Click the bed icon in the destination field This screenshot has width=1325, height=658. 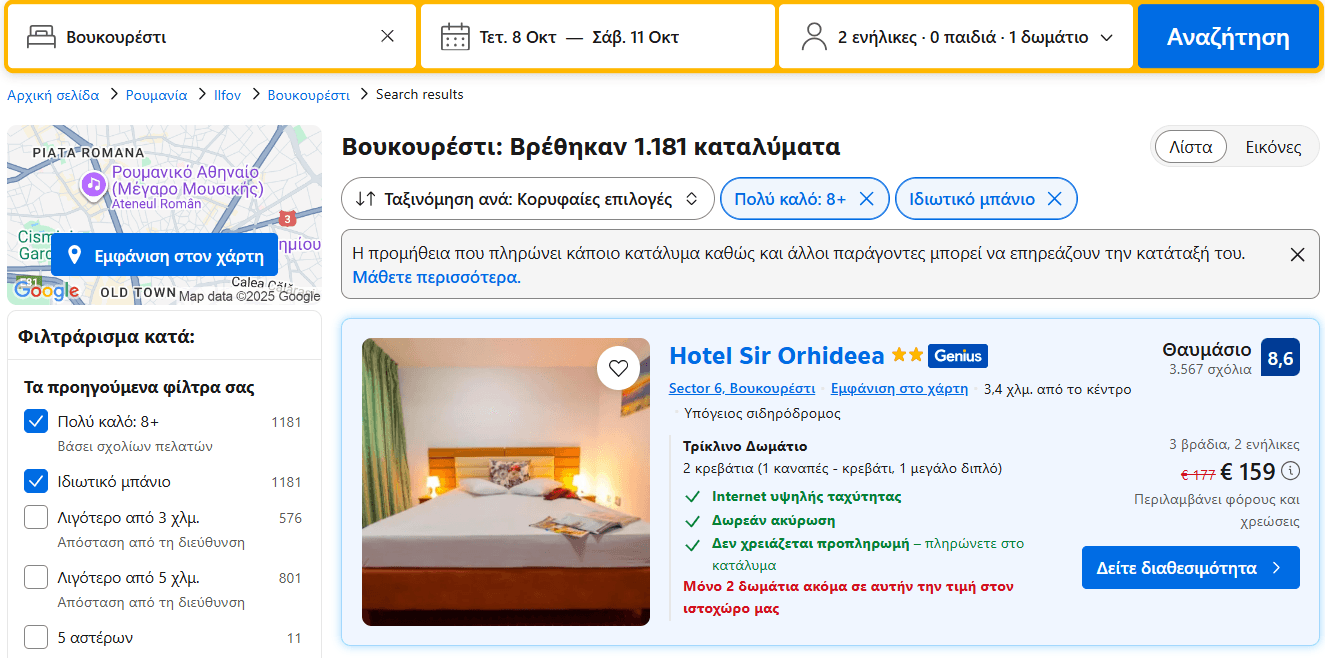pyautogui.click(x=41, y=37)
